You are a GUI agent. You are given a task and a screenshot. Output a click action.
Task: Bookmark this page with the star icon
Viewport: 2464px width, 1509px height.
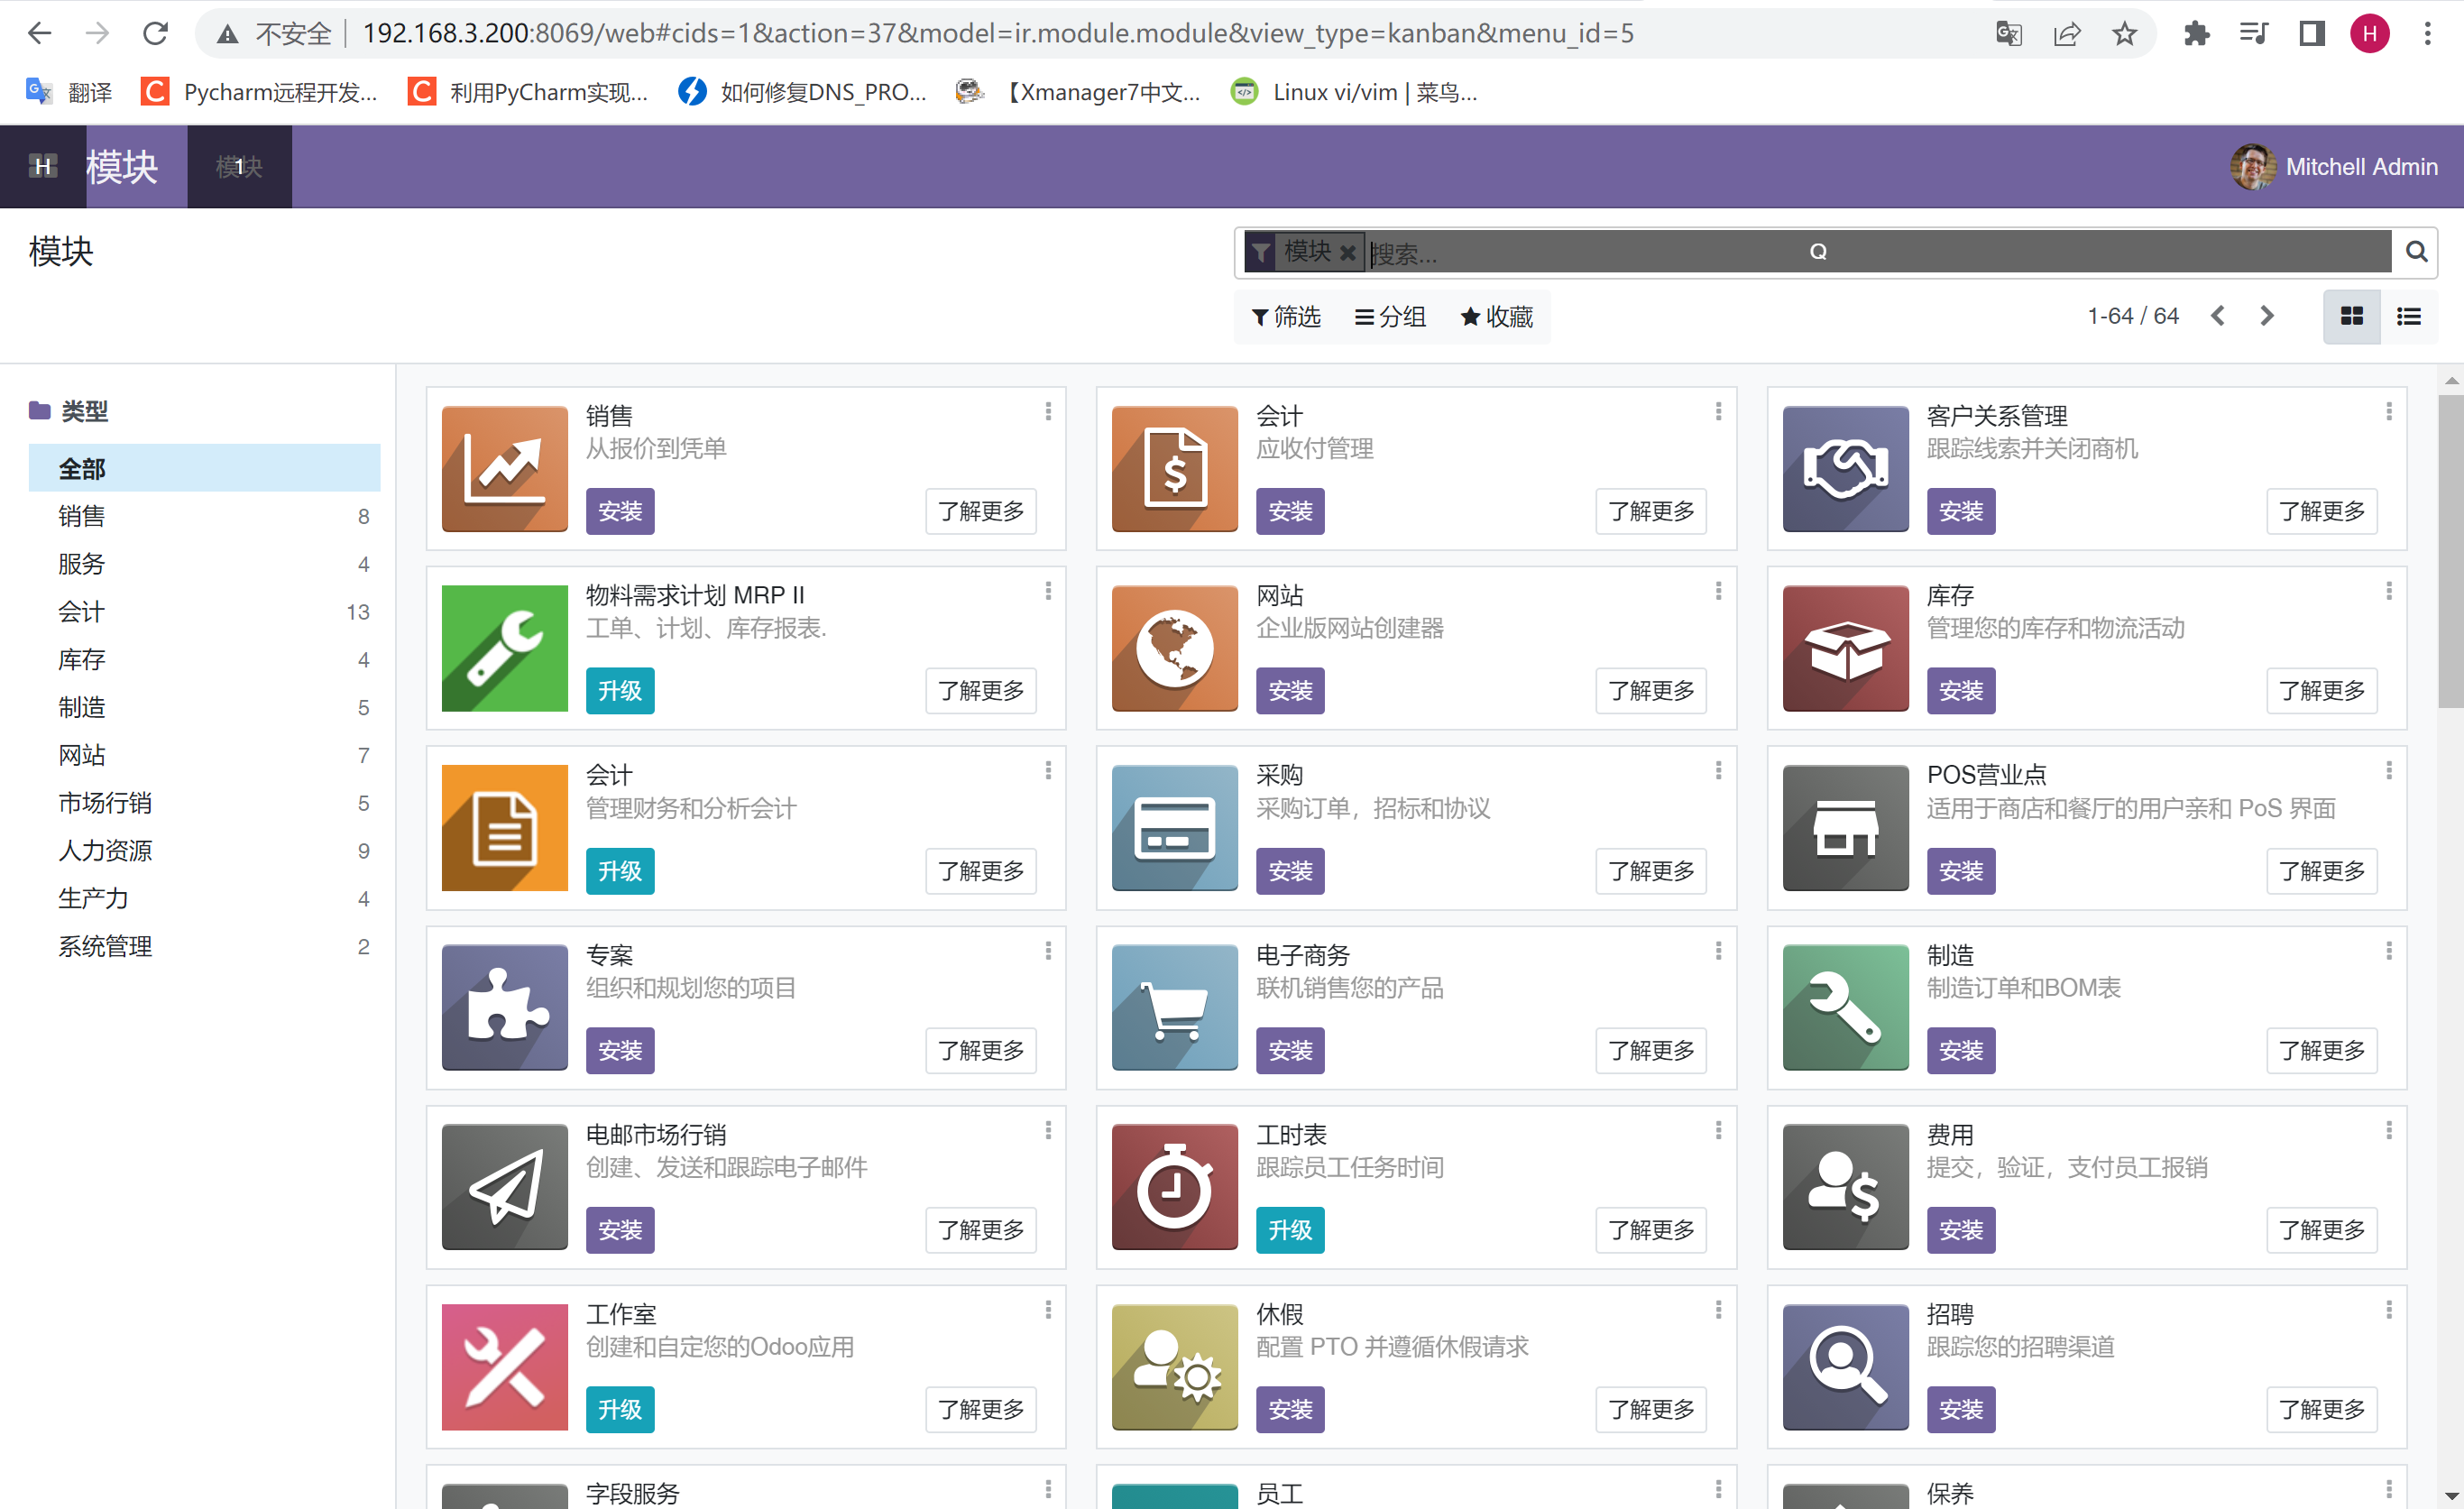click(2124, 34)
